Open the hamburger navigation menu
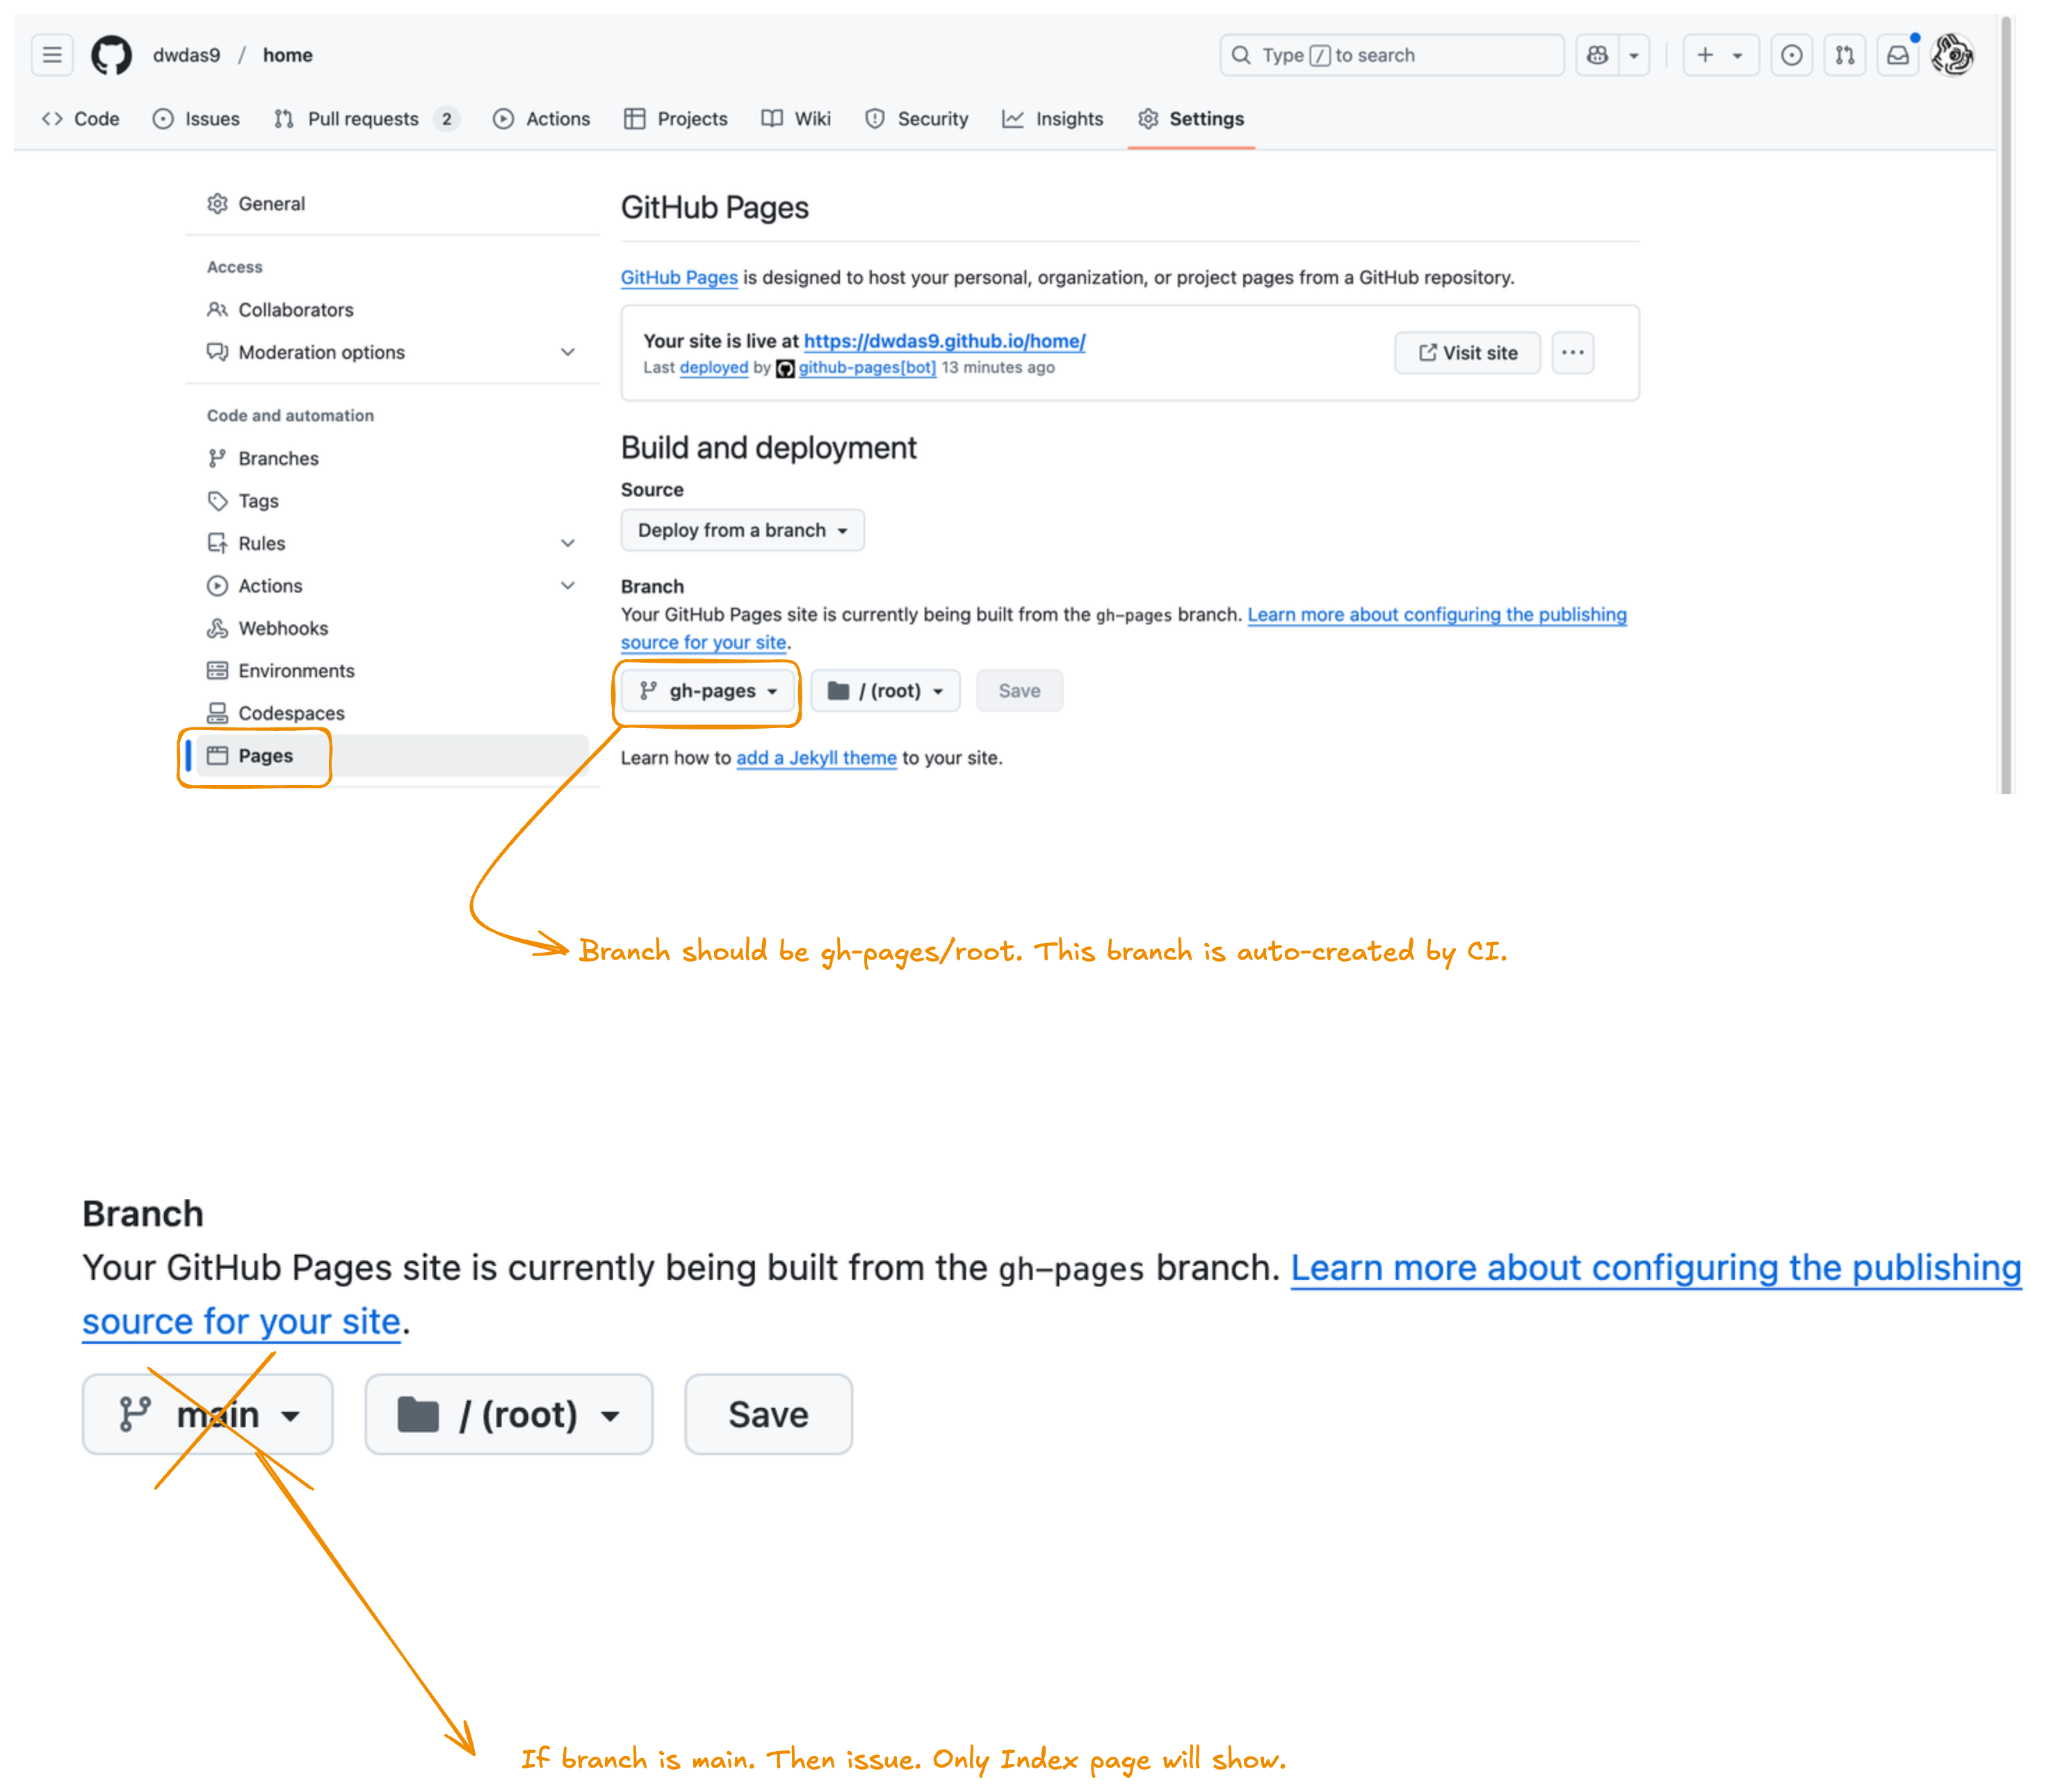The width and height of the screenshot is (2067, 1792). click(52, 55)
